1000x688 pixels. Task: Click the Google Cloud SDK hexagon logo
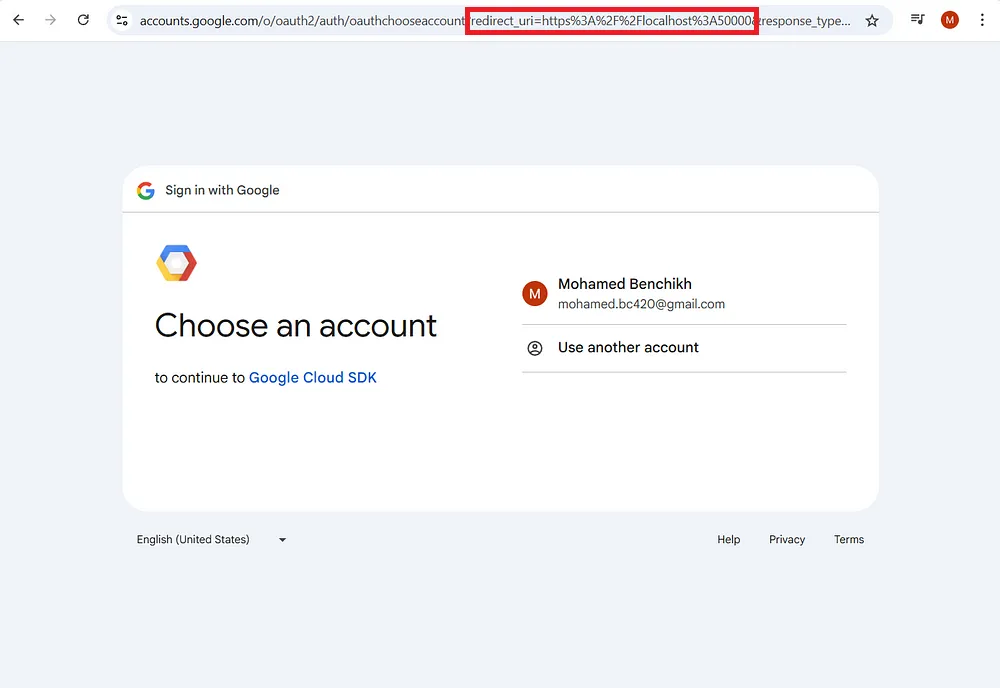point(176,263)
